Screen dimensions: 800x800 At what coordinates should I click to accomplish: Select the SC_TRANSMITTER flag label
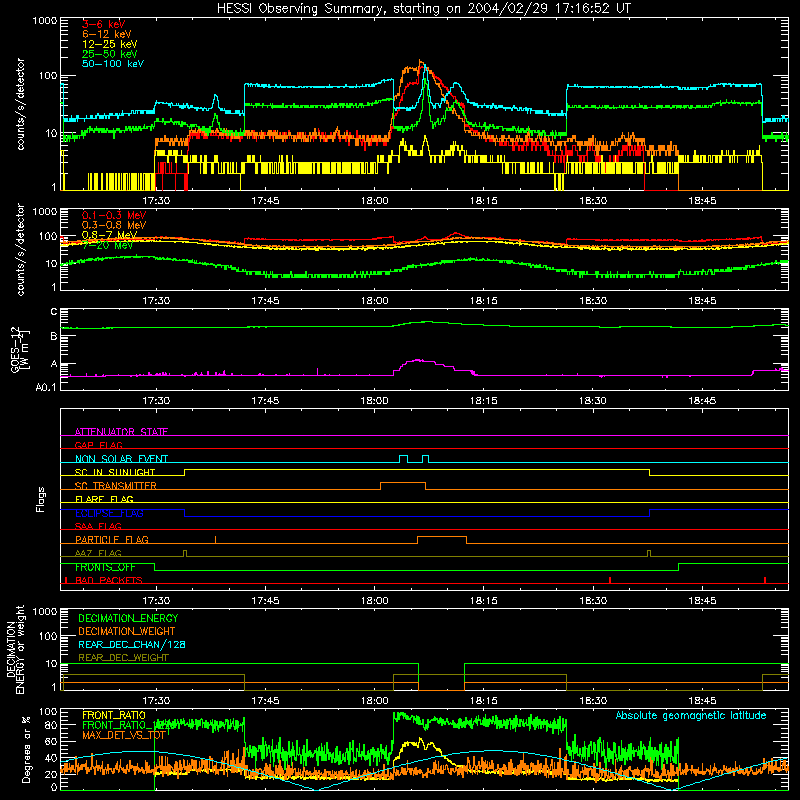click(116, 485)
